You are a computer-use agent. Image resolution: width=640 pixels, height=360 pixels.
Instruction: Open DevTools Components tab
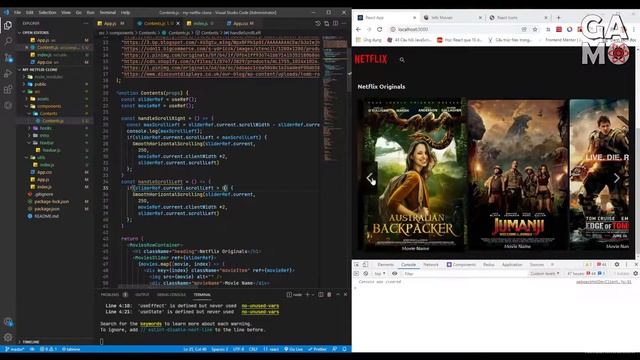(462, 264)
